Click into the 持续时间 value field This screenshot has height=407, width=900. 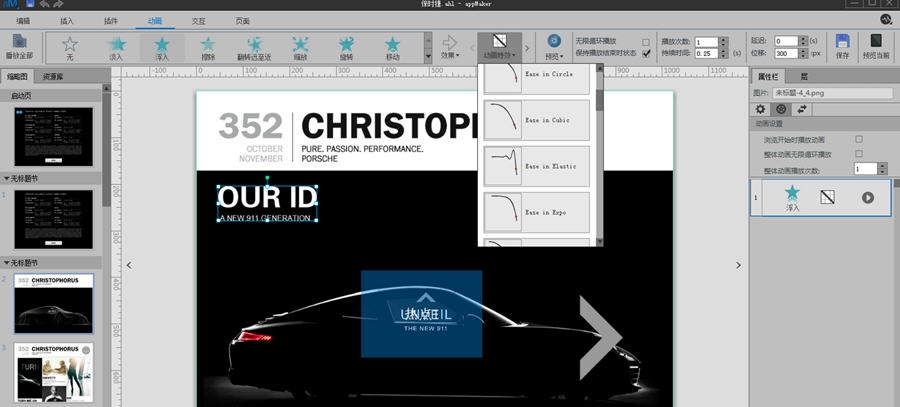click(x=707, y=53)
